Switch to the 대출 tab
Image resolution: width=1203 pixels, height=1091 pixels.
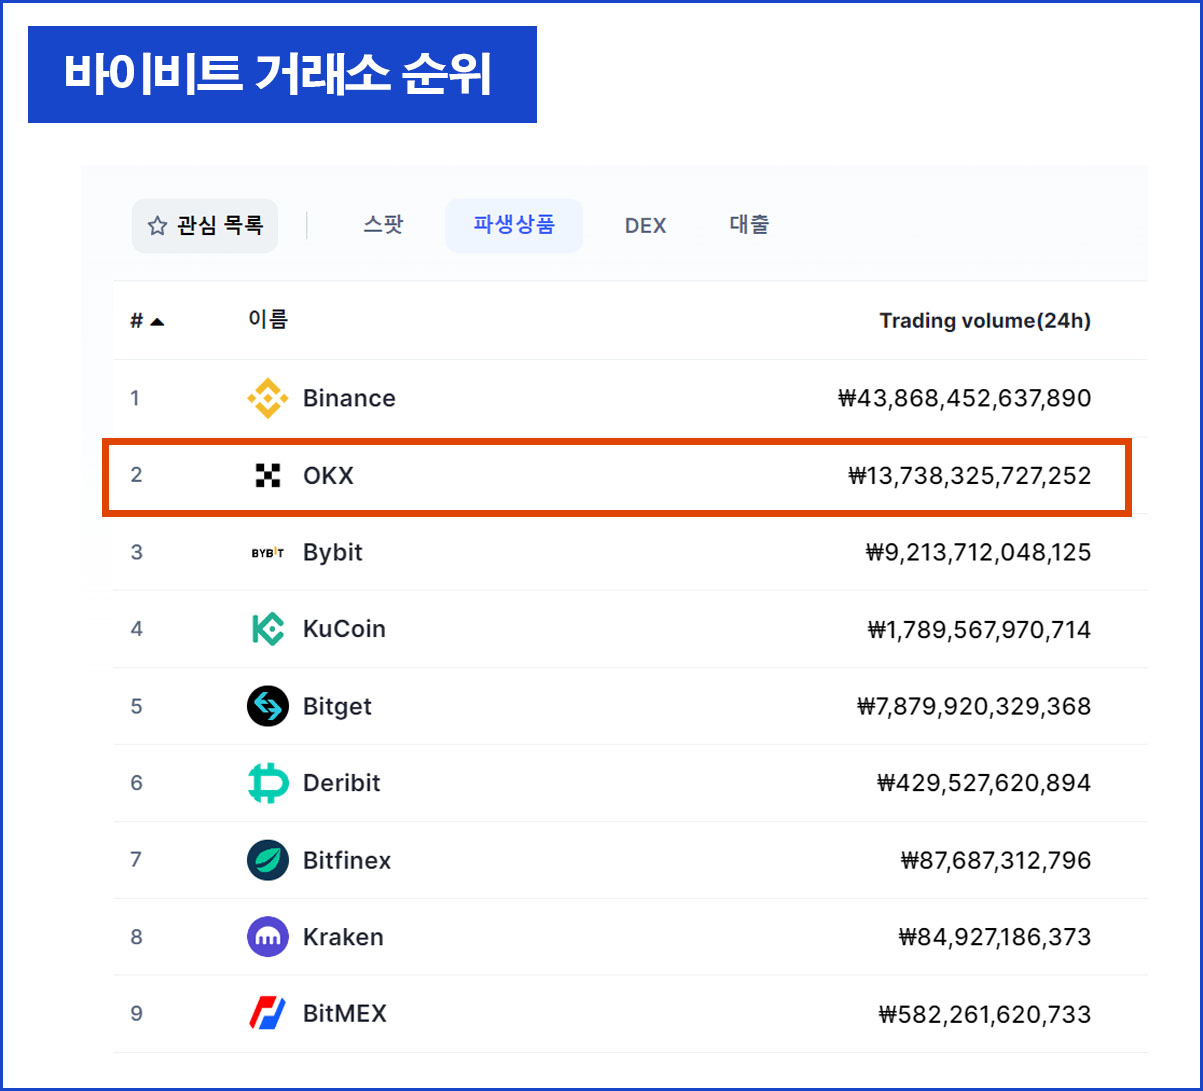point(749,225)
